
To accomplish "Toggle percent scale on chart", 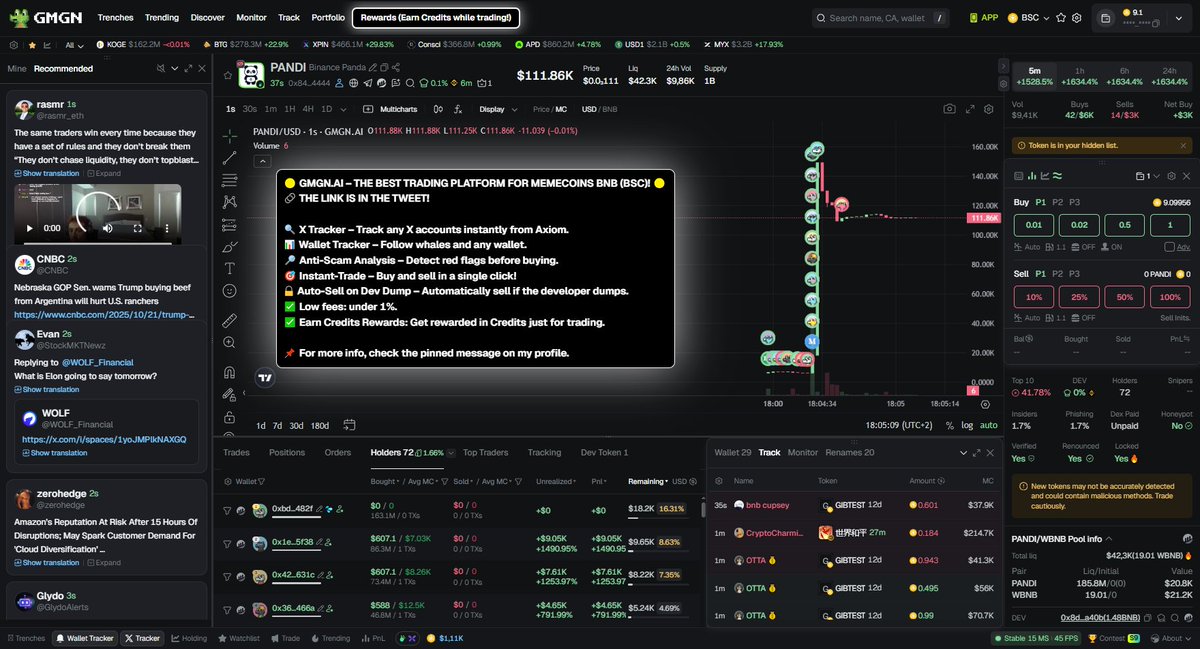I will 949,425.
